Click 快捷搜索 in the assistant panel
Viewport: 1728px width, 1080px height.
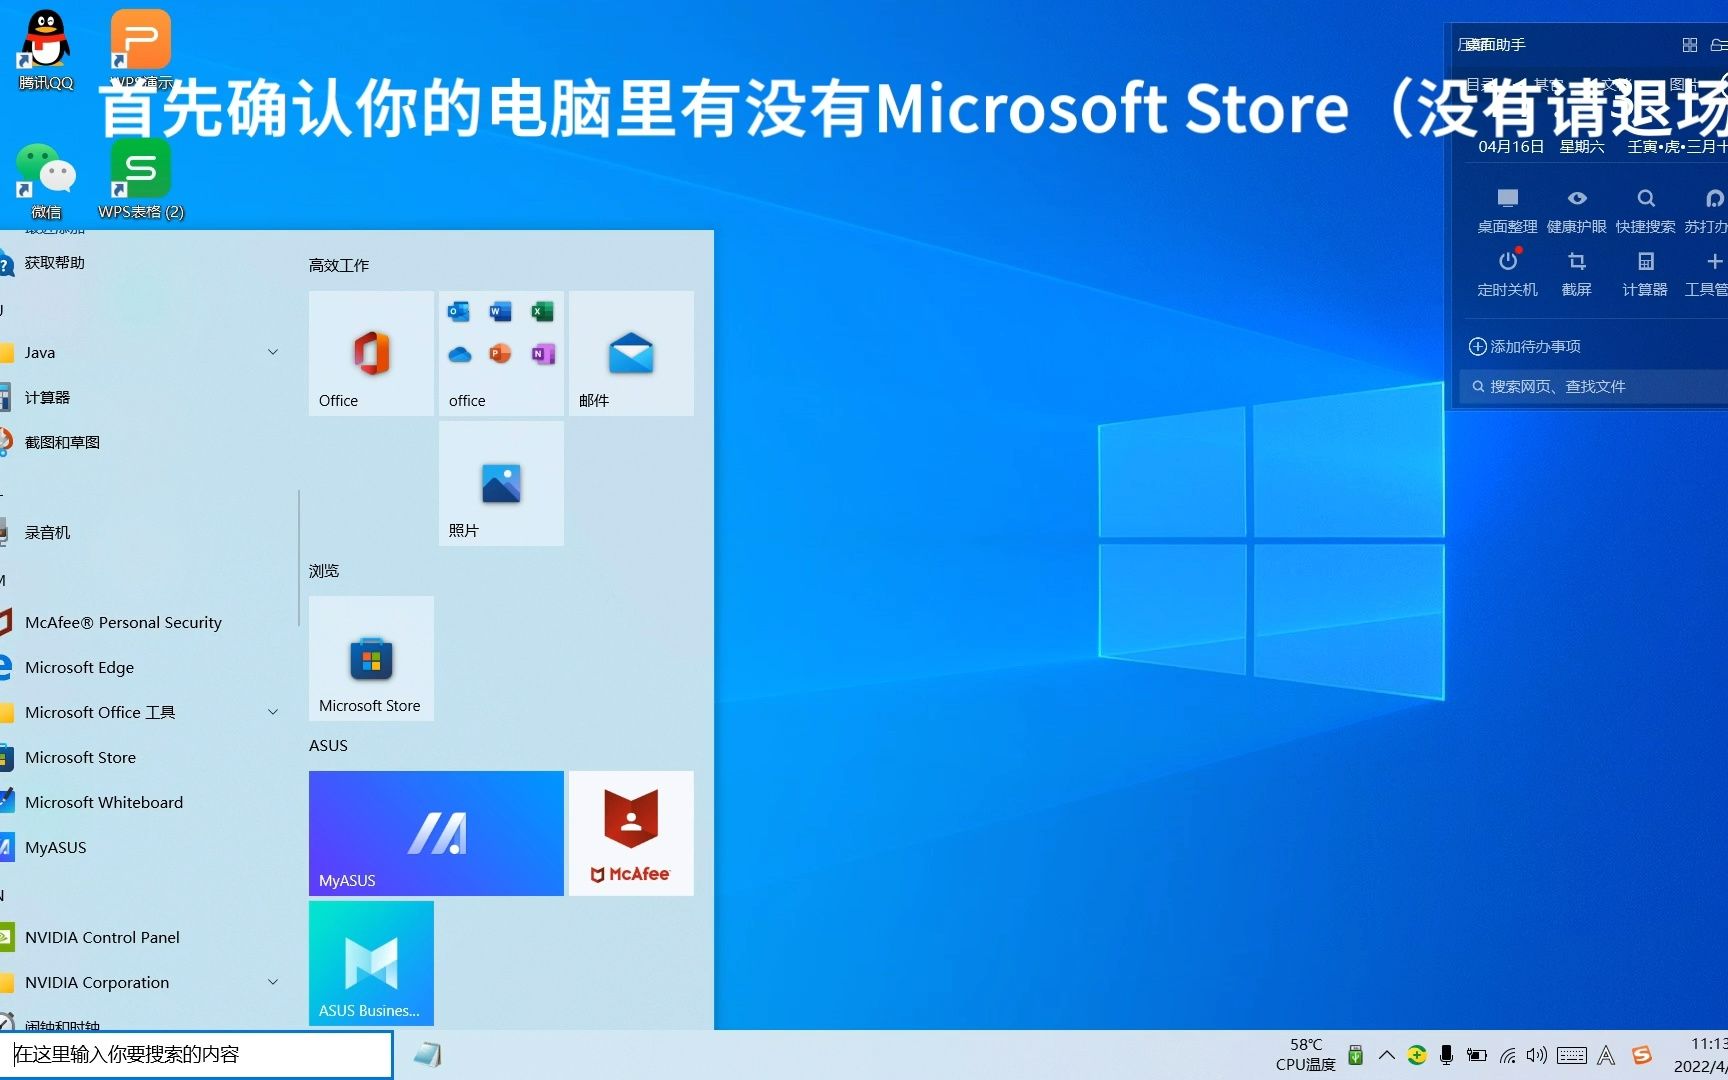click(1646, 210)
